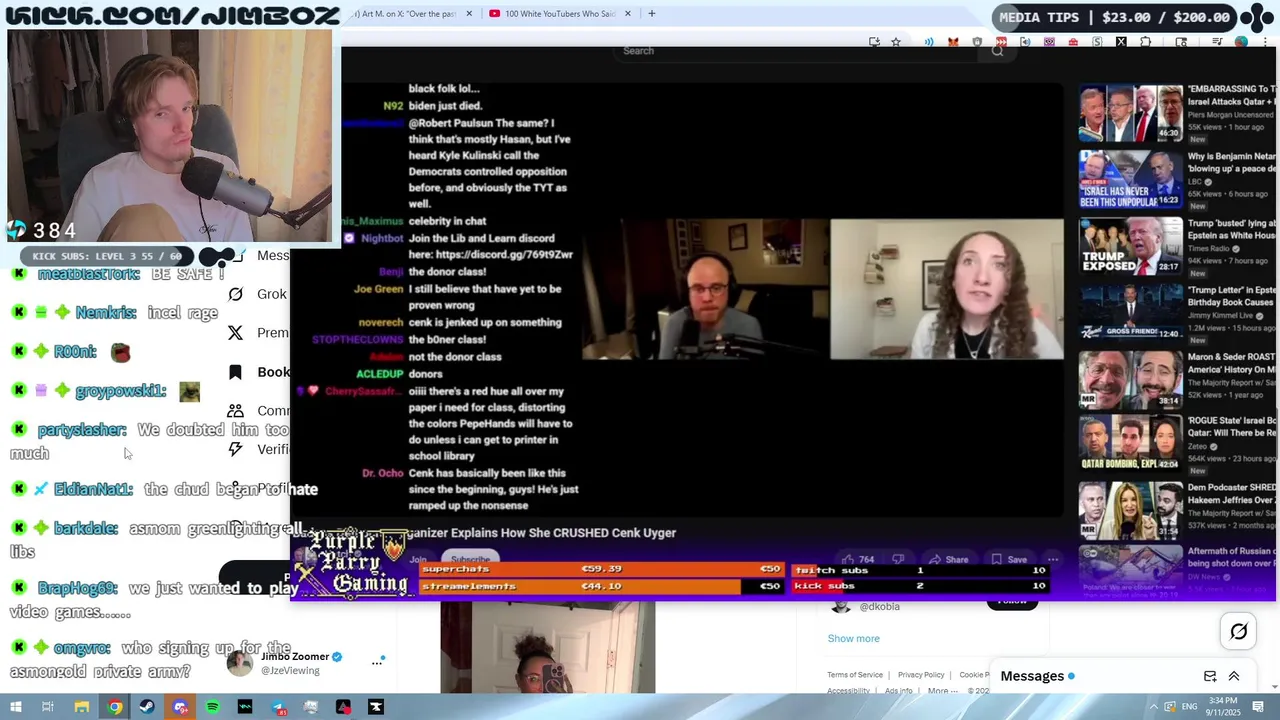
Task: Open Telegram from the taskbar
Action: click(x=278, y=707)
